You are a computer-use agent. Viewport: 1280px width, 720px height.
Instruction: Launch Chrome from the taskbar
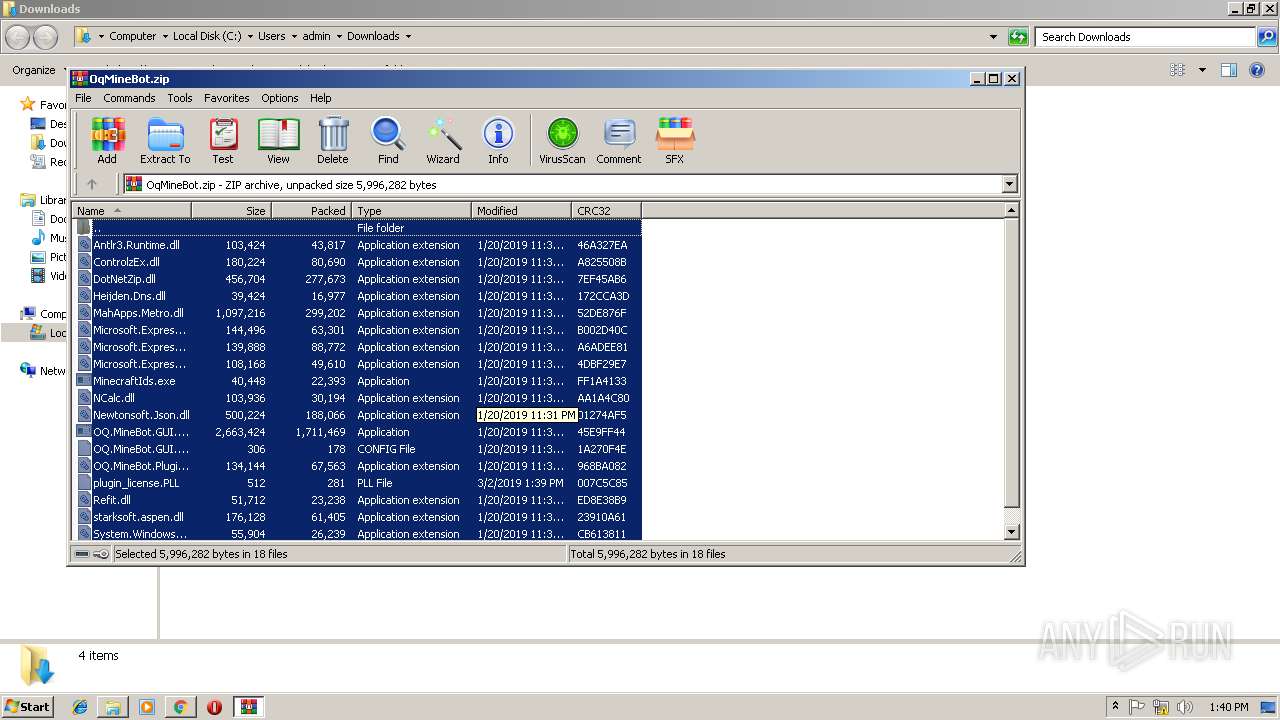(180, 707)
